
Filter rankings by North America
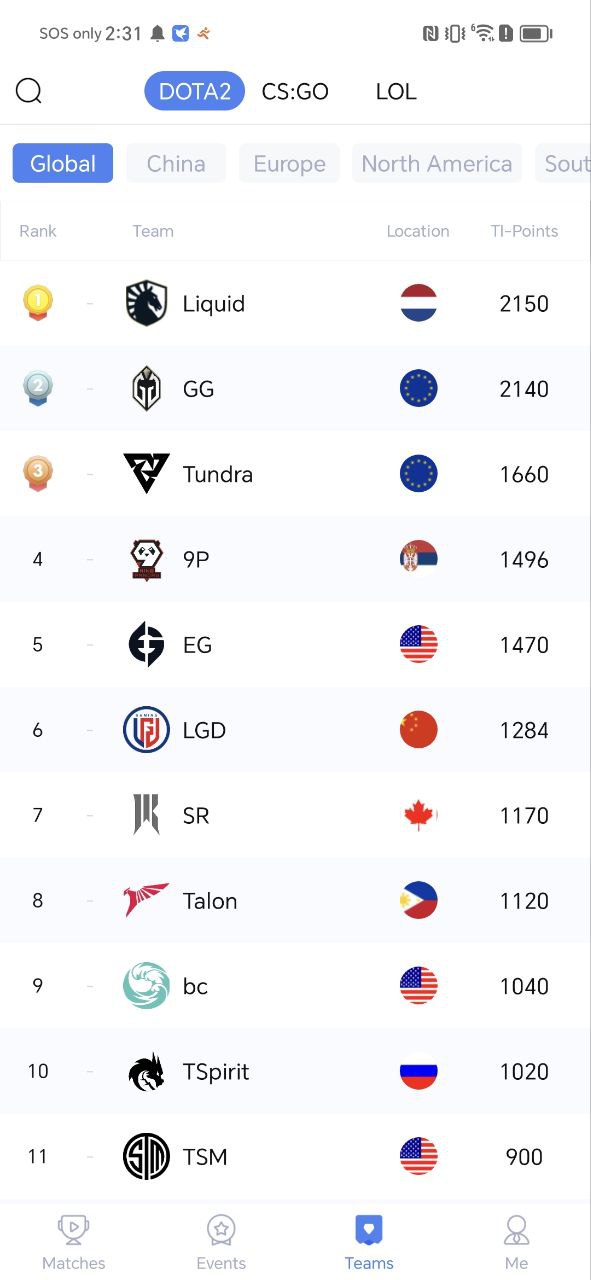click(x=437, y=163)
